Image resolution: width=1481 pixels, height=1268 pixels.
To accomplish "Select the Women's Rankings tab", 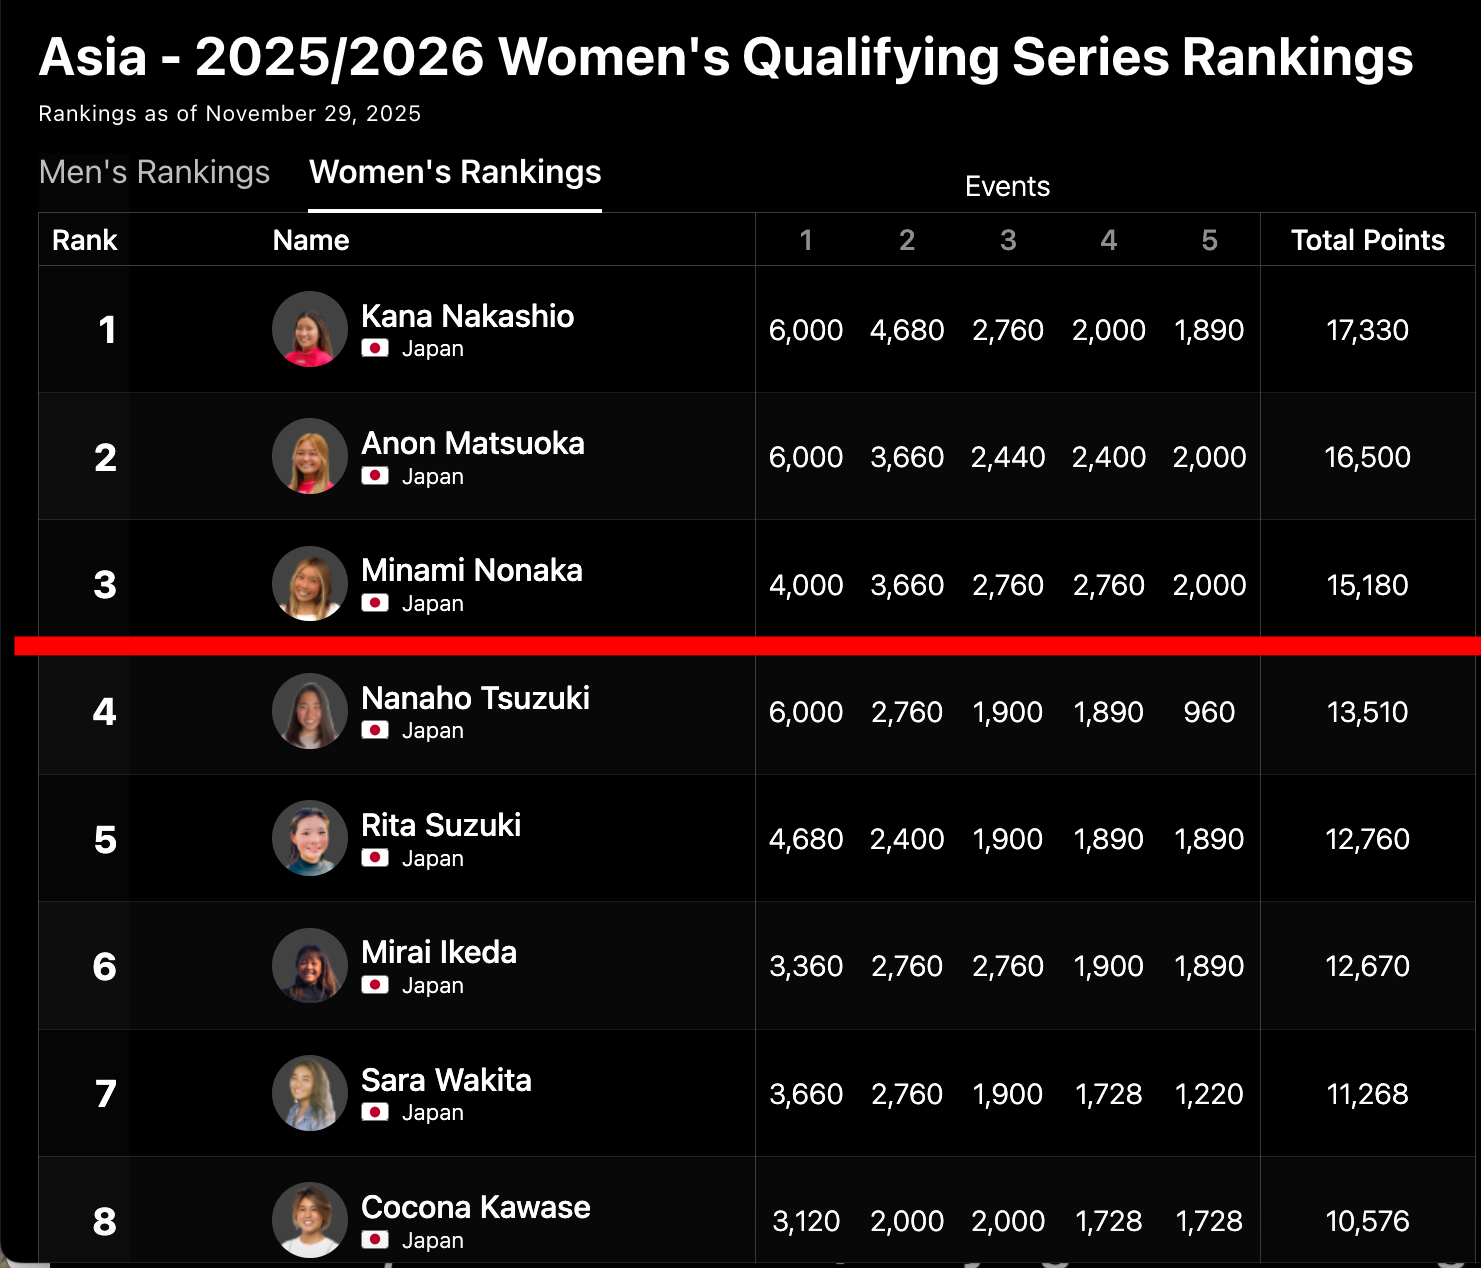I will pyautogui.click(x=455, y=172).
